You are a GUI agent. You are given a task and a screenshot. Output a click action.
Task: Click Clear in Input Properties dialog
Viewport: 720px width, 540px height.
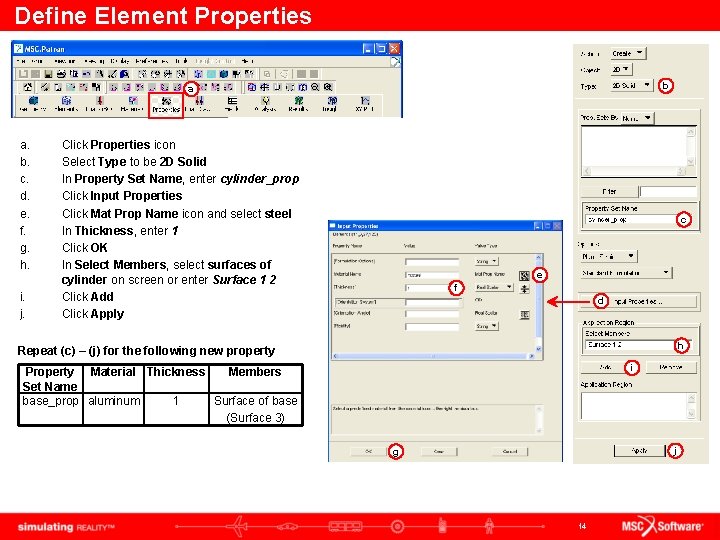[439, 451]
